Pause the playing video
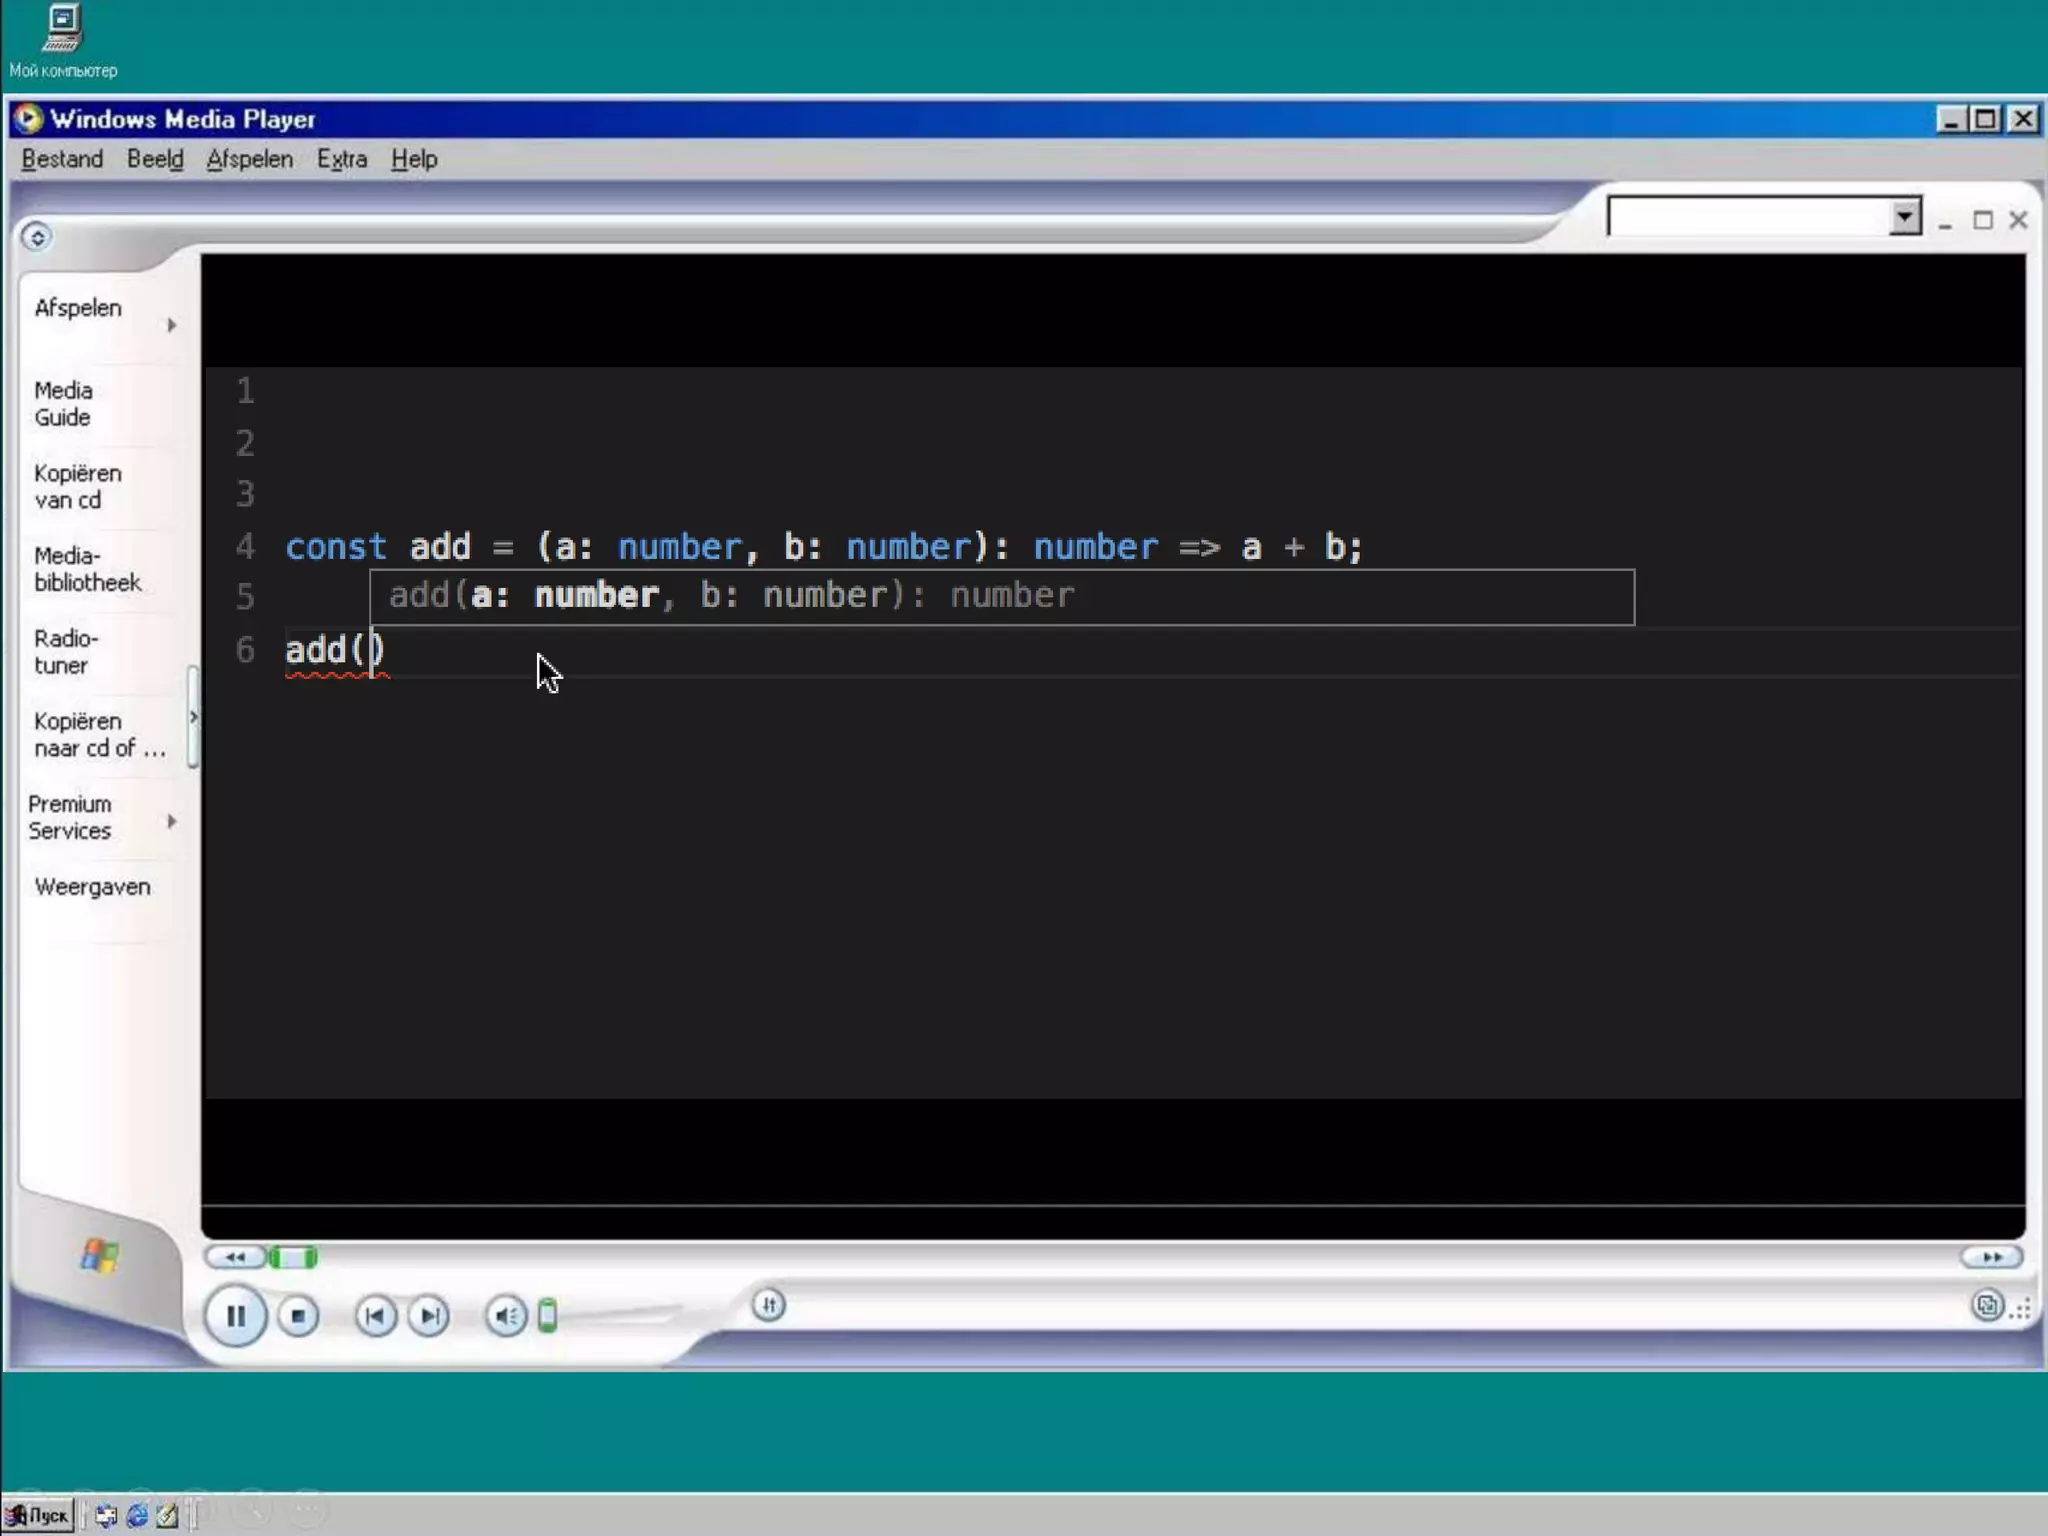The width and height of the screenshot is (2048, 1536). point(235,1316)
